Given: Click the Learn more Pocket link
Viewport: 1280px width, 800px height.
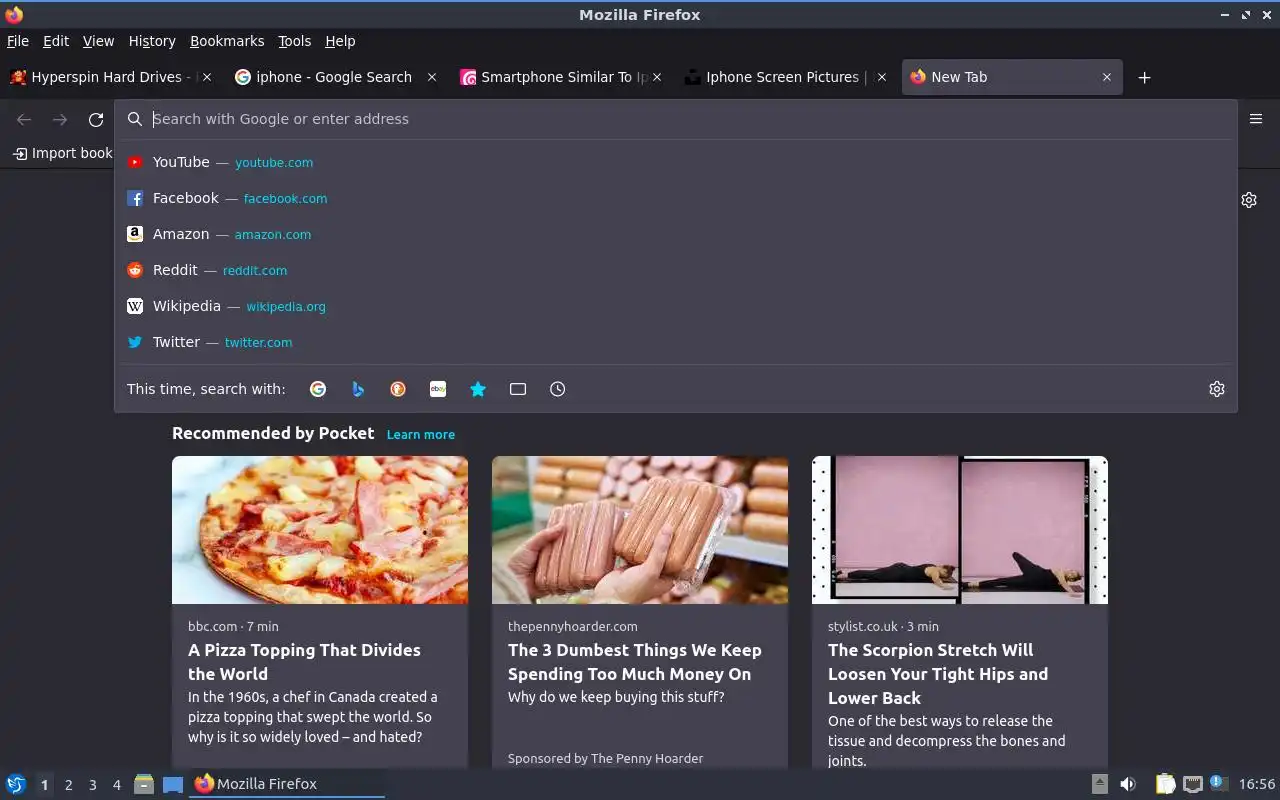Looking at the screenshot, I should click(x=421, y=435).
